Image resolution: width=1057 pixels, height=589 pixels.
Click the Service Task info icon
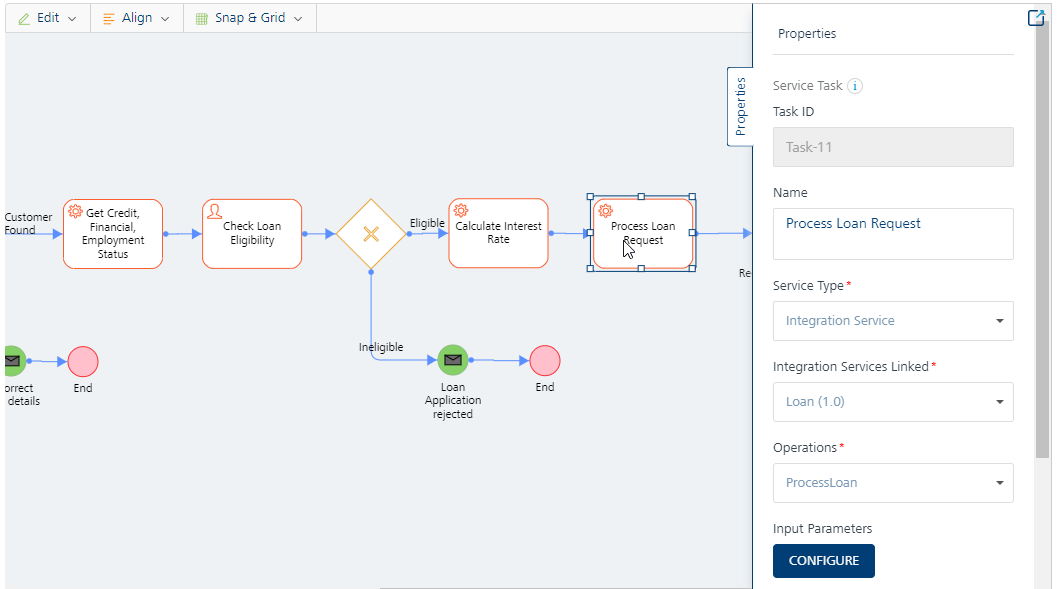click(855, 86)
